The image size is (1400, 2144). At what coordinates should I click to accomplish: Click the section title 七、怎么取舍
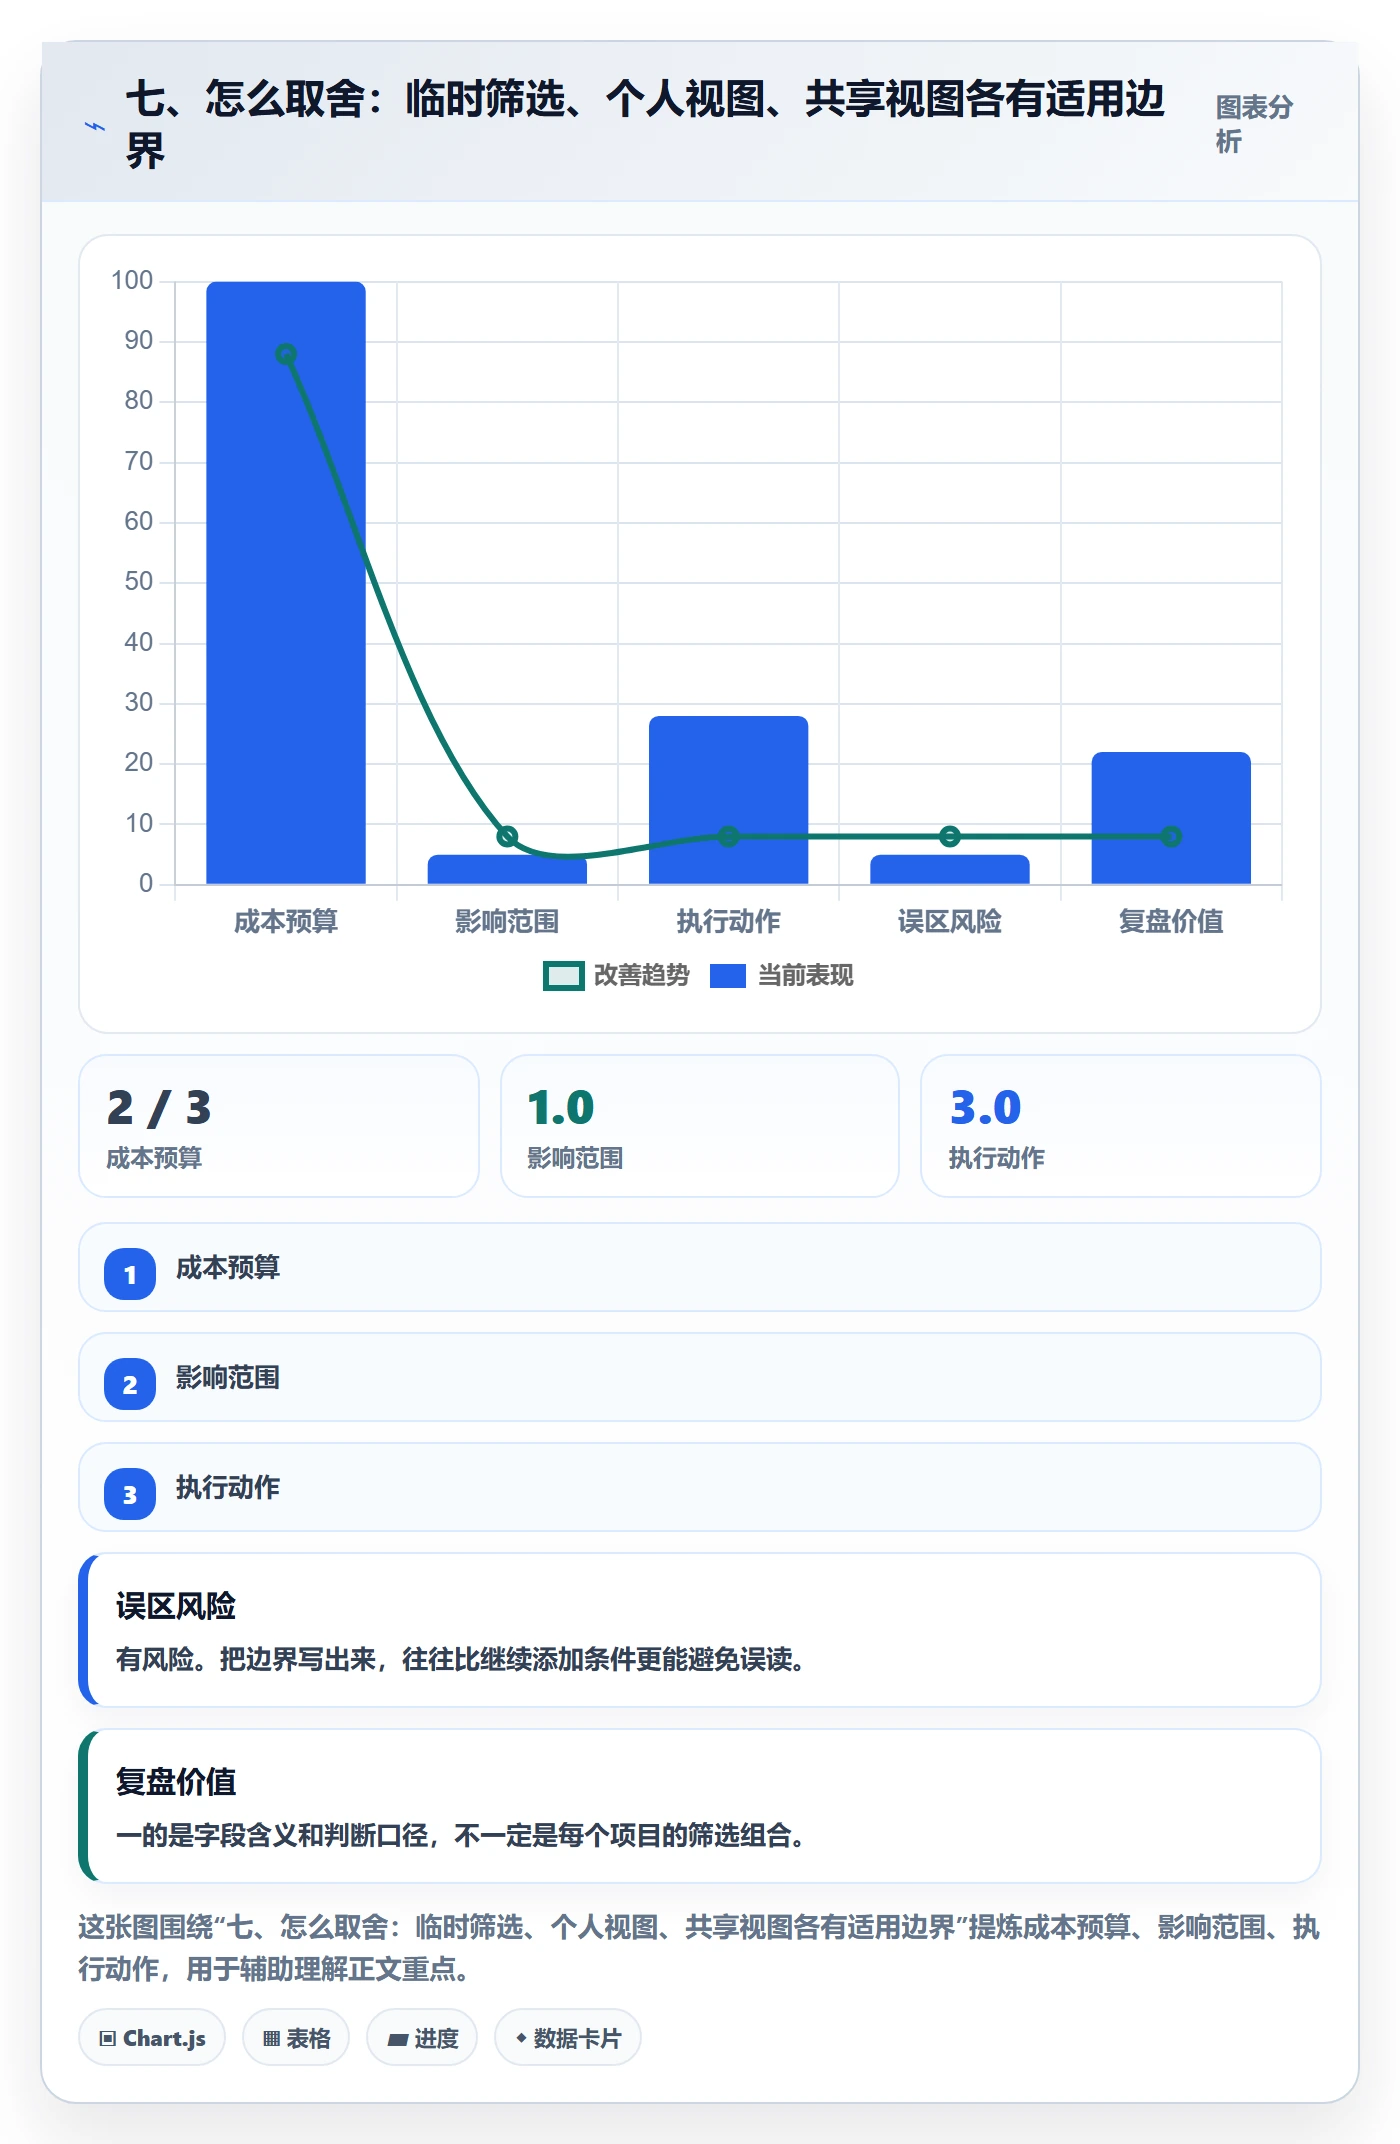[x=645, y=125]
